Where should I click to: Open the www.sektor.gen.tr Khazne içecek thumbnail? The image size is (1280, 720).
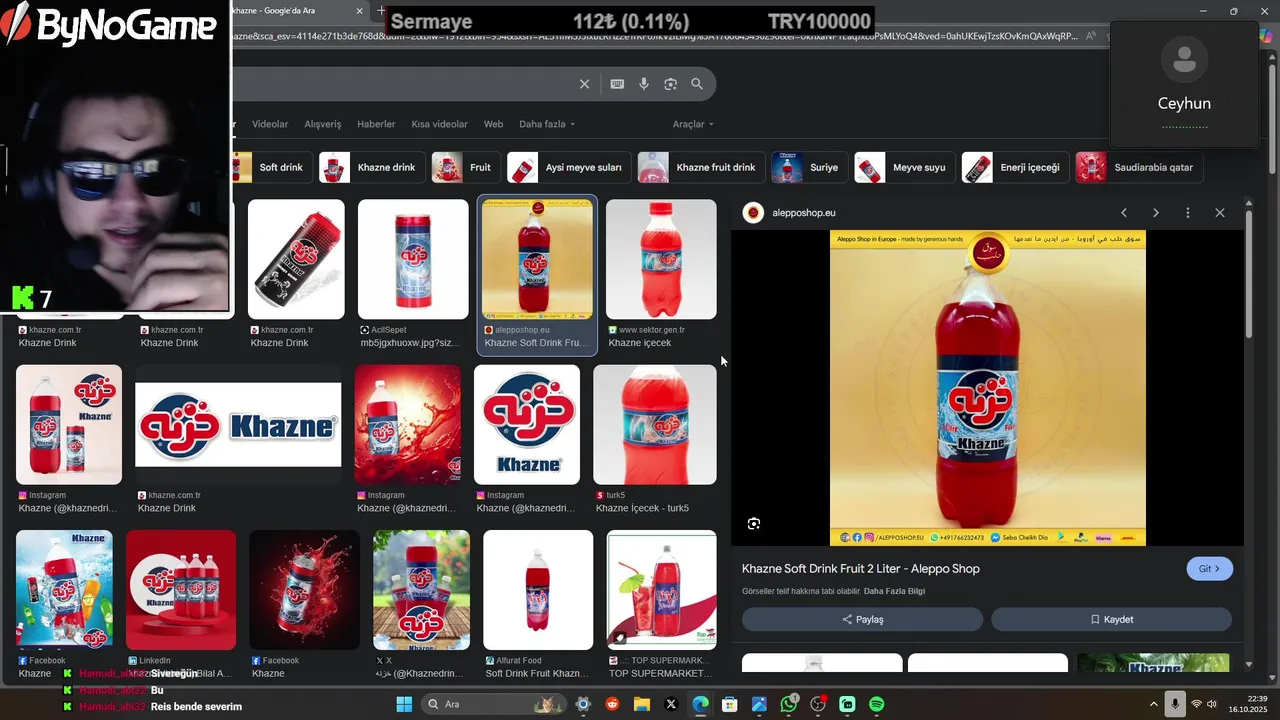[x=661, y=259]
